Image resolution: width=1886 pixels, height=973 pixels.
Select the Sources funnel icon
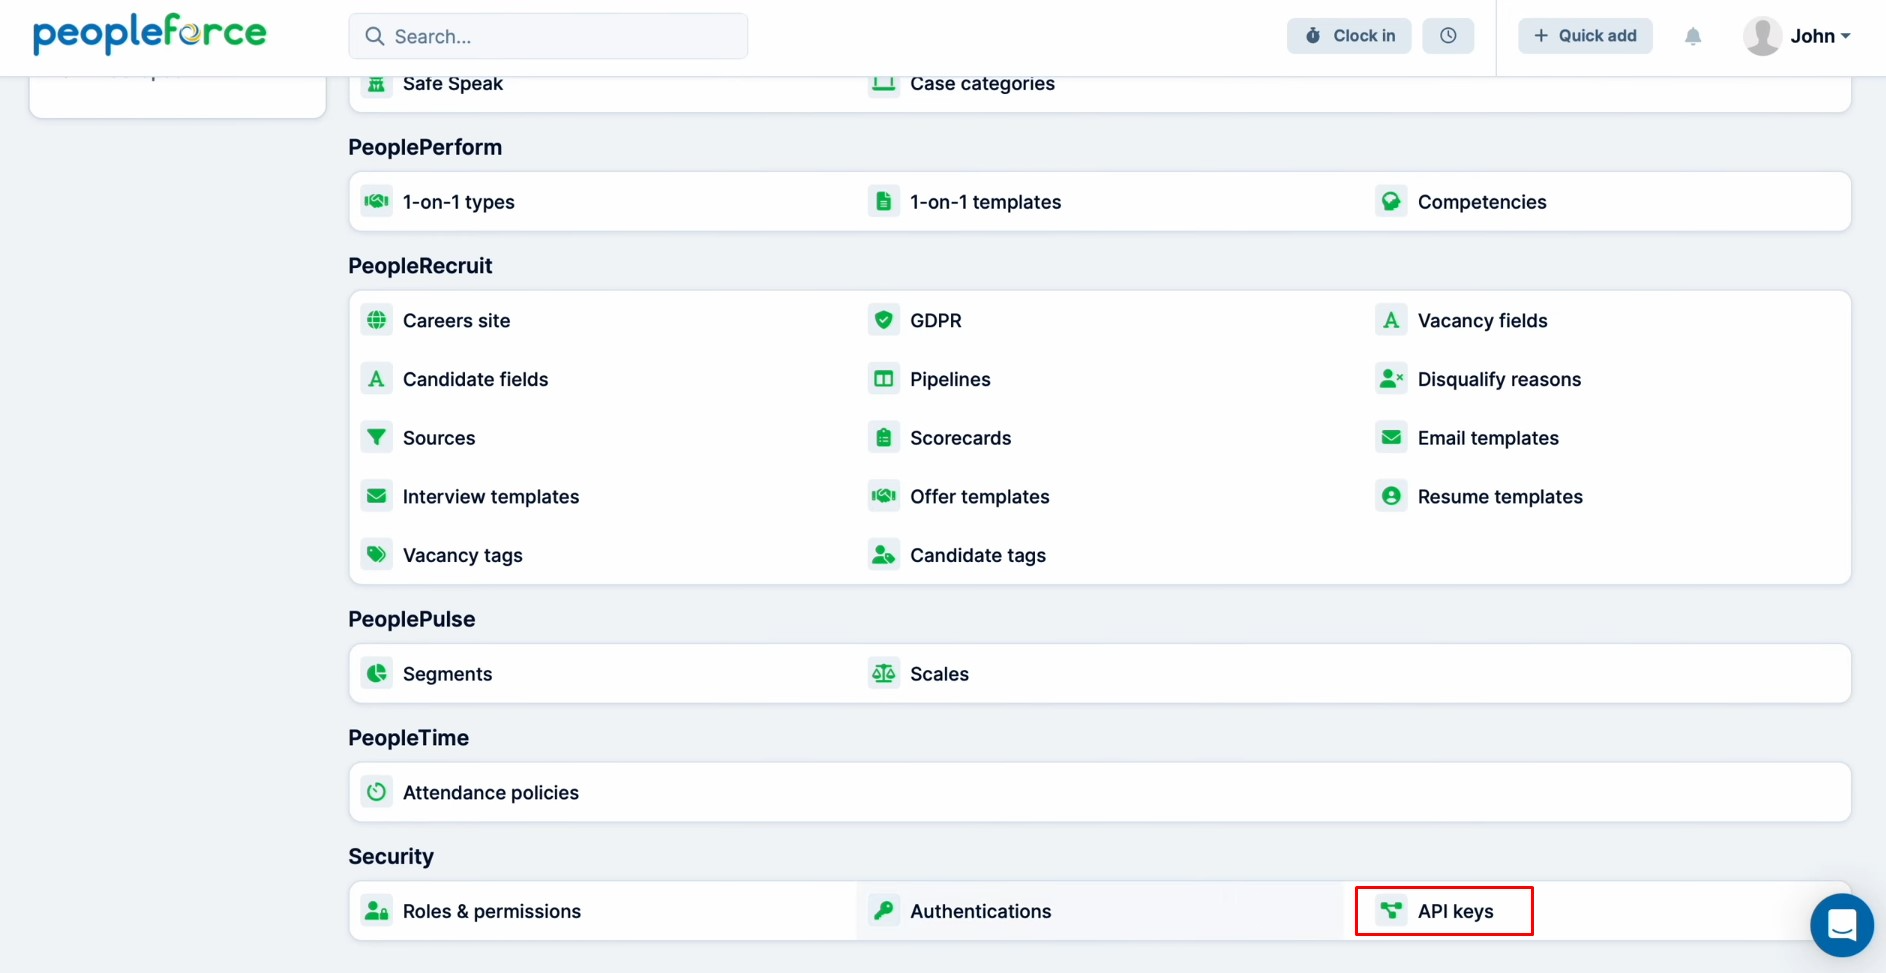376,437
